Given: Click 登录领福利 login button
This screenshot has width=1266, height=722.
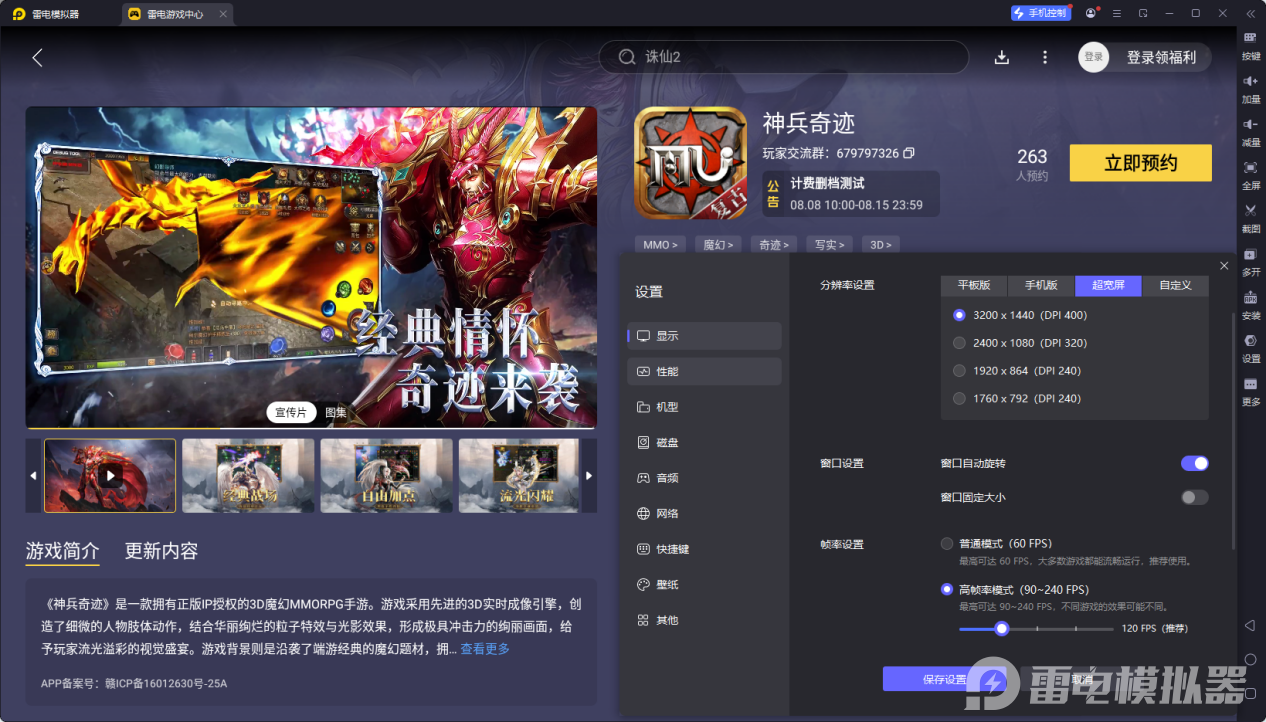Looking at the screenshot, I should [1160, 57].
